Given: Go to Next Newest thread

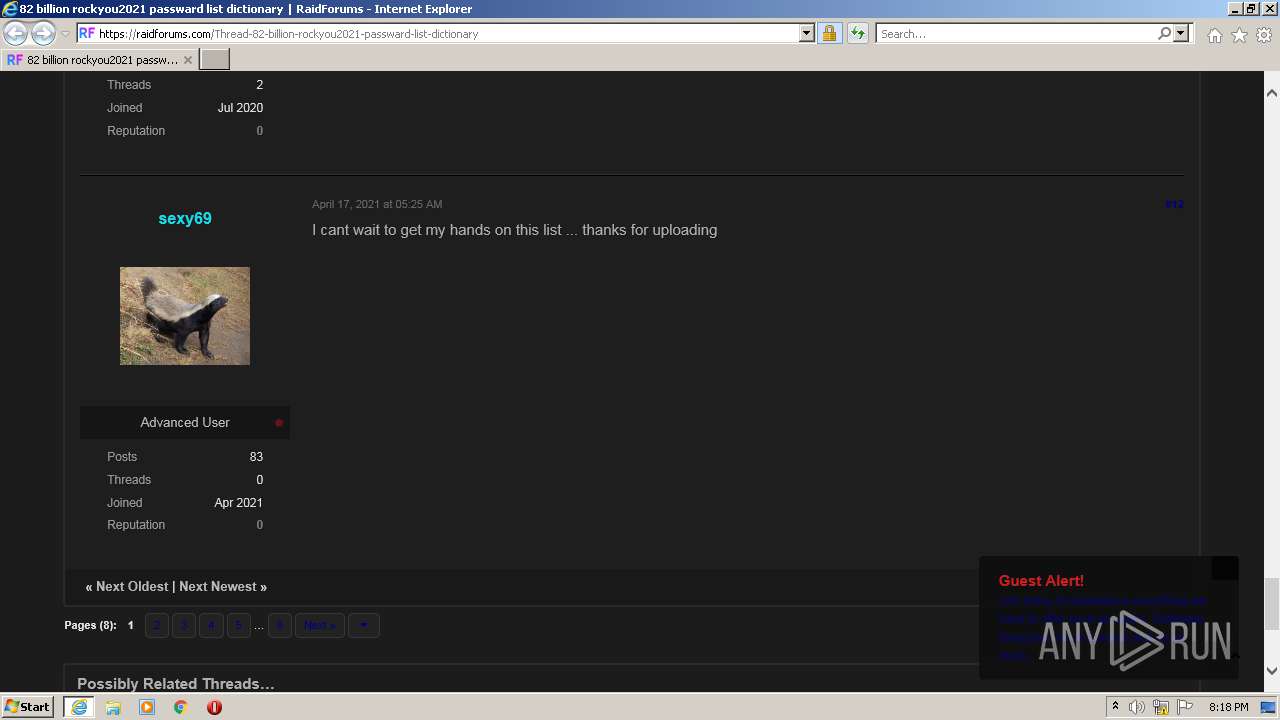Looking at the screenshot, I should [218, 586].
